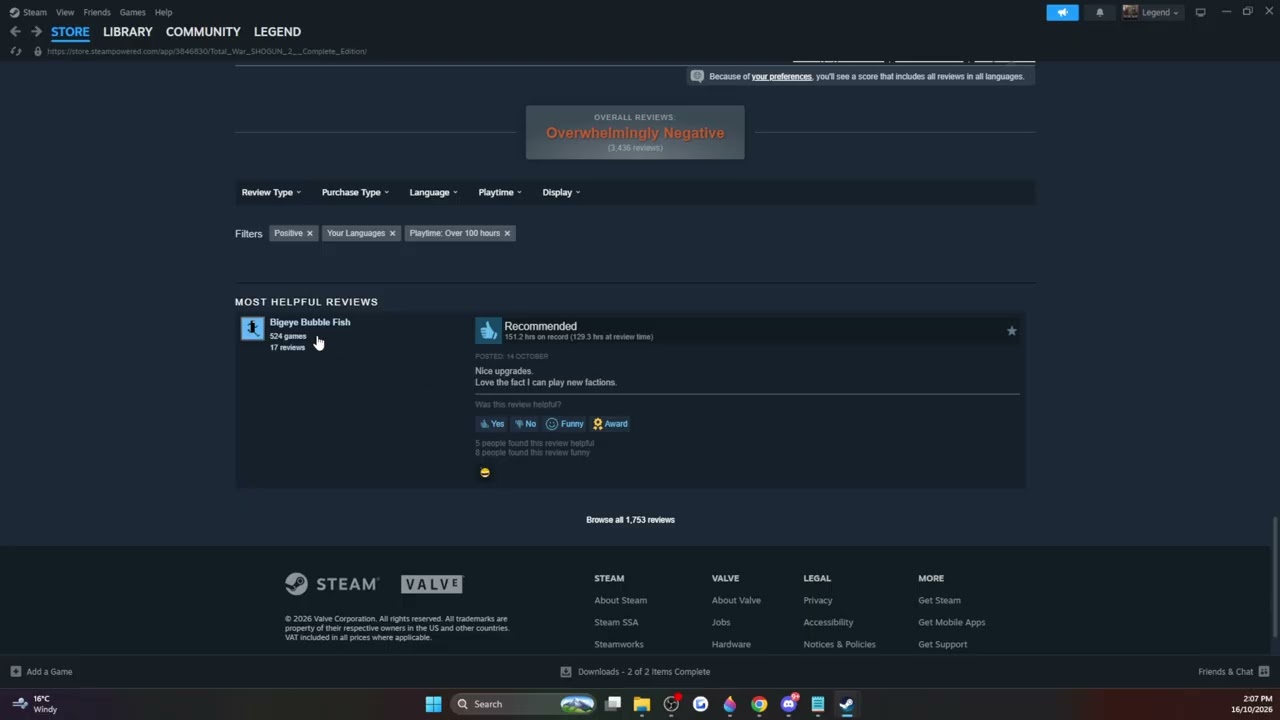Mark the review as Funny

[565, 424]
